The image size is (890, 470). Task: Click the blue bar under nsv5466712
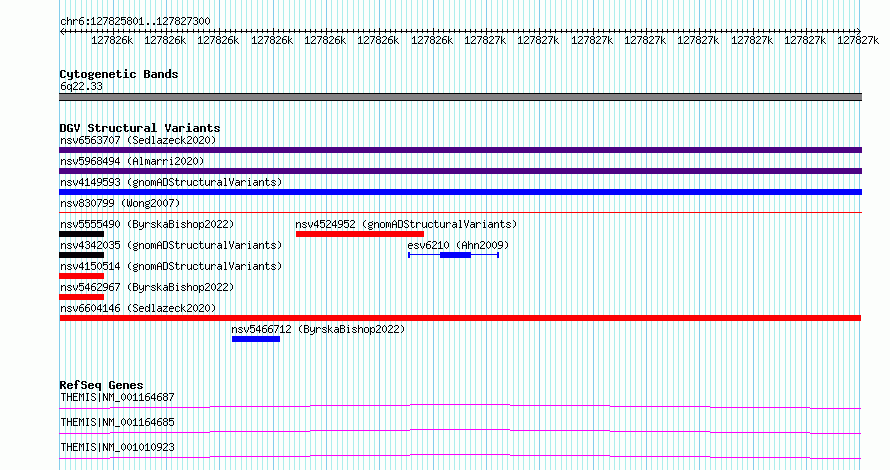[x=256, y=339]
